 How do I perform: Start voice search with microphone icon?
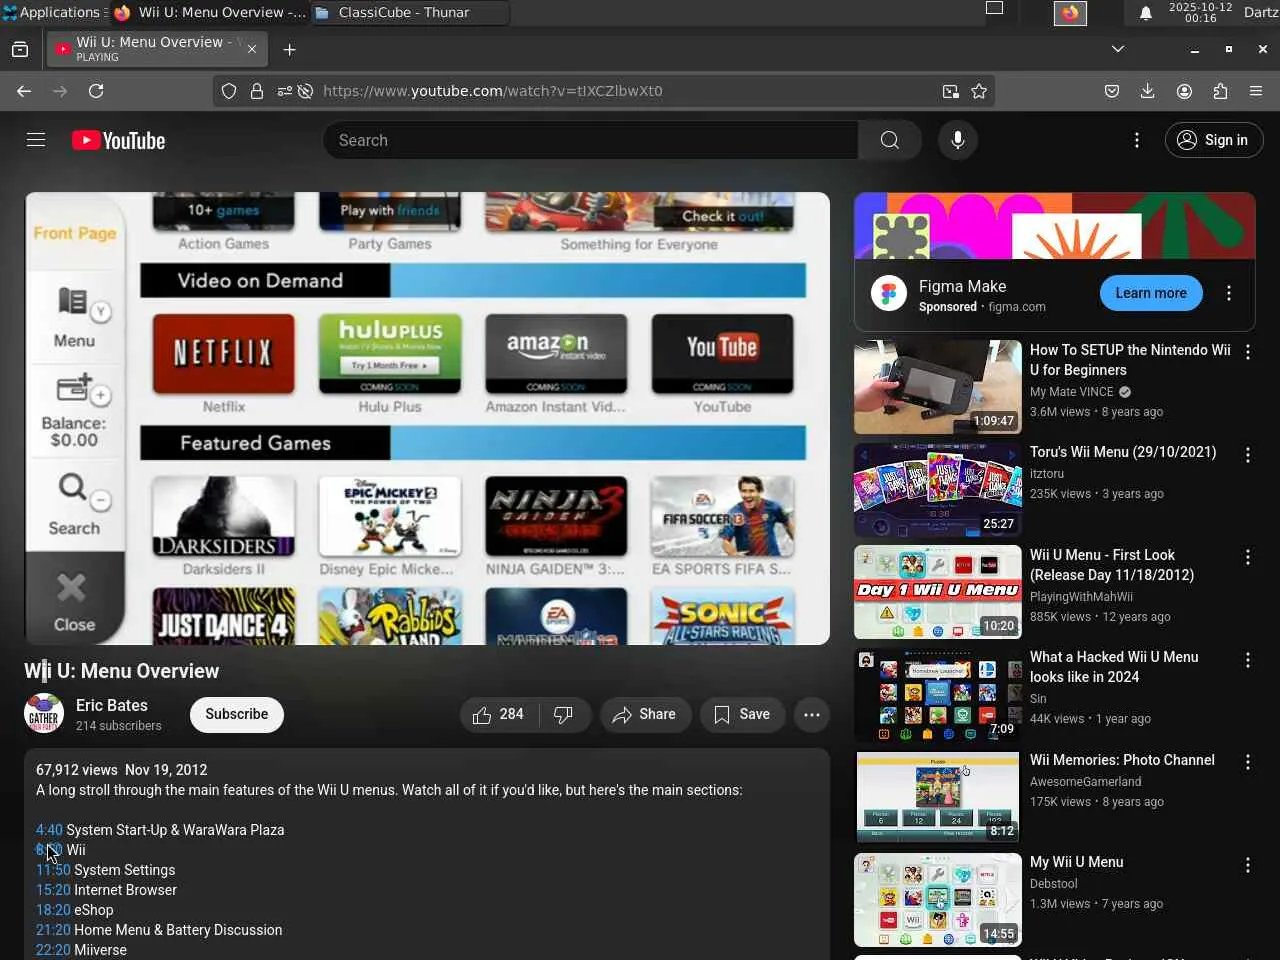(958, 141)
